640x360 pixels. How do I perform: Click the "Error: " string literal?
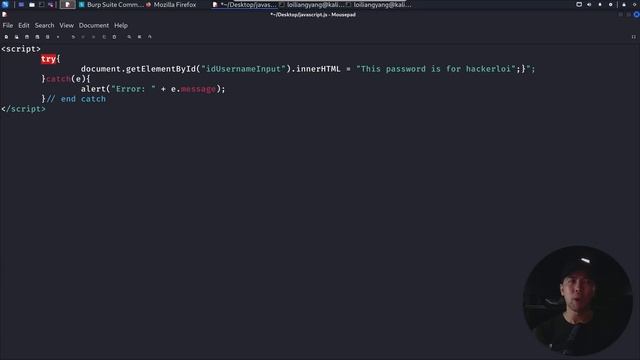pos(133,89)
